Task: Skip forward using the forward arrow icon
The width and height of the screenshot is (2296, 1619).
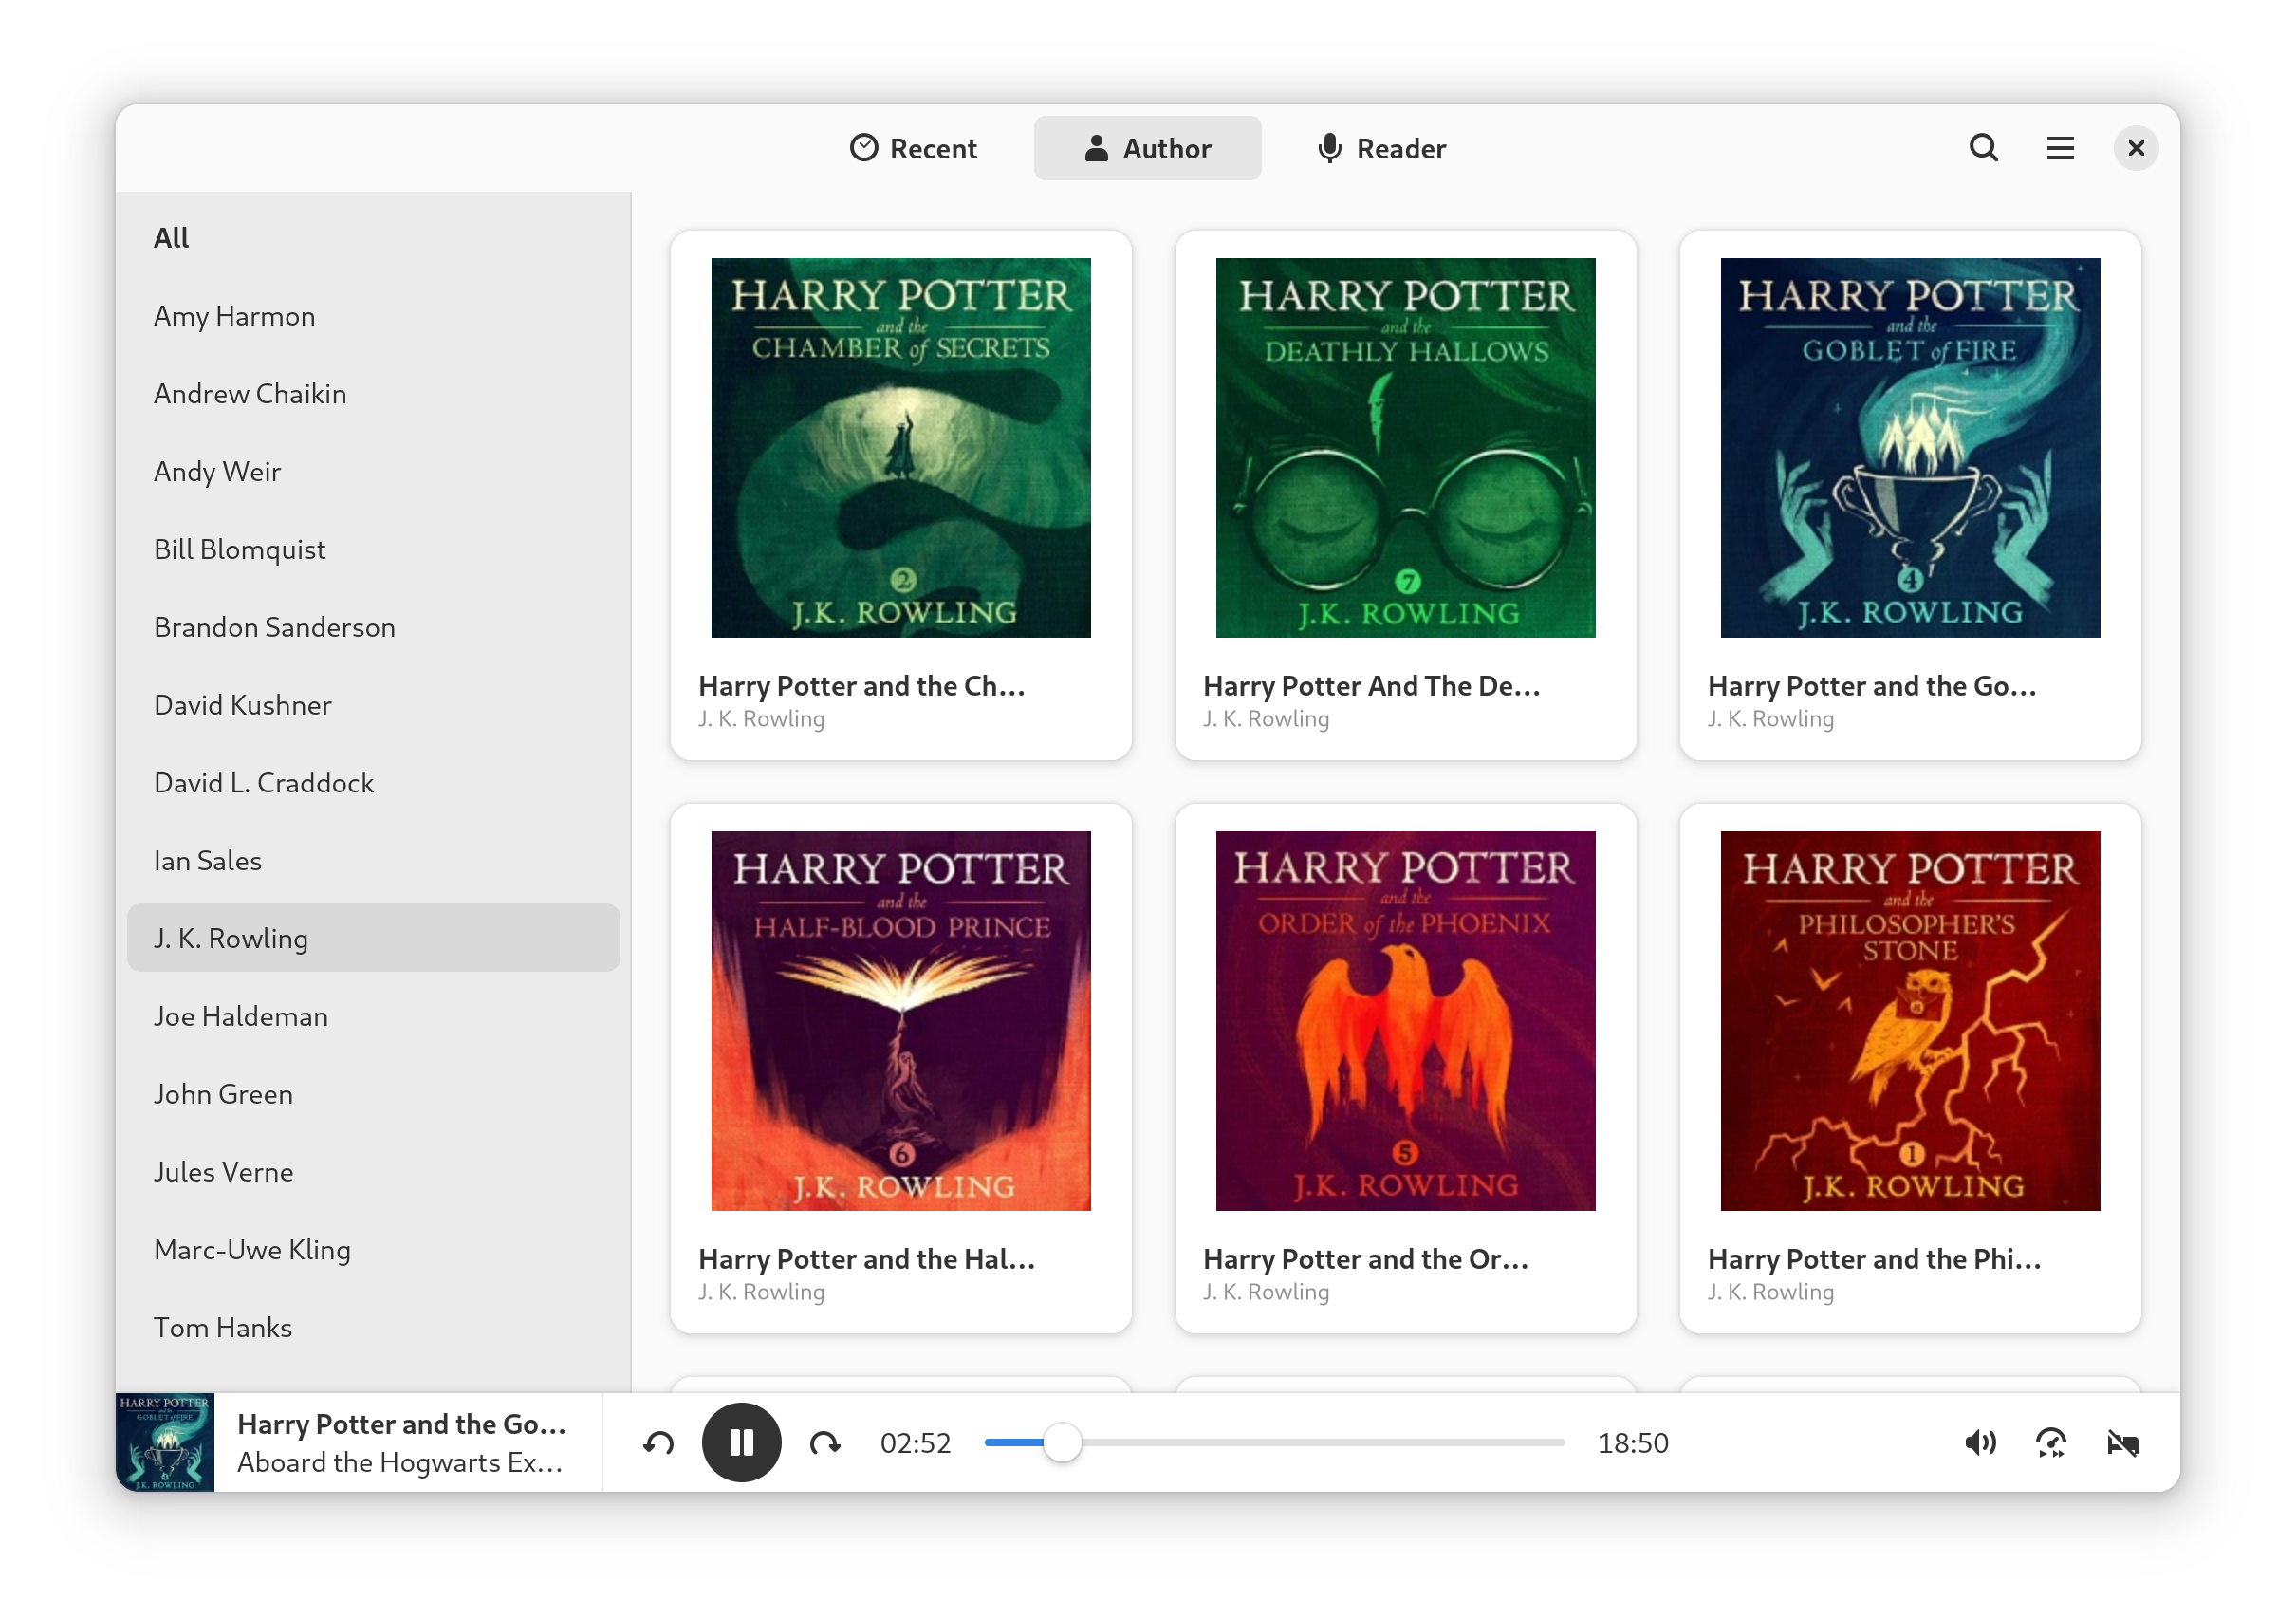Action: [x=824, y=1442]
